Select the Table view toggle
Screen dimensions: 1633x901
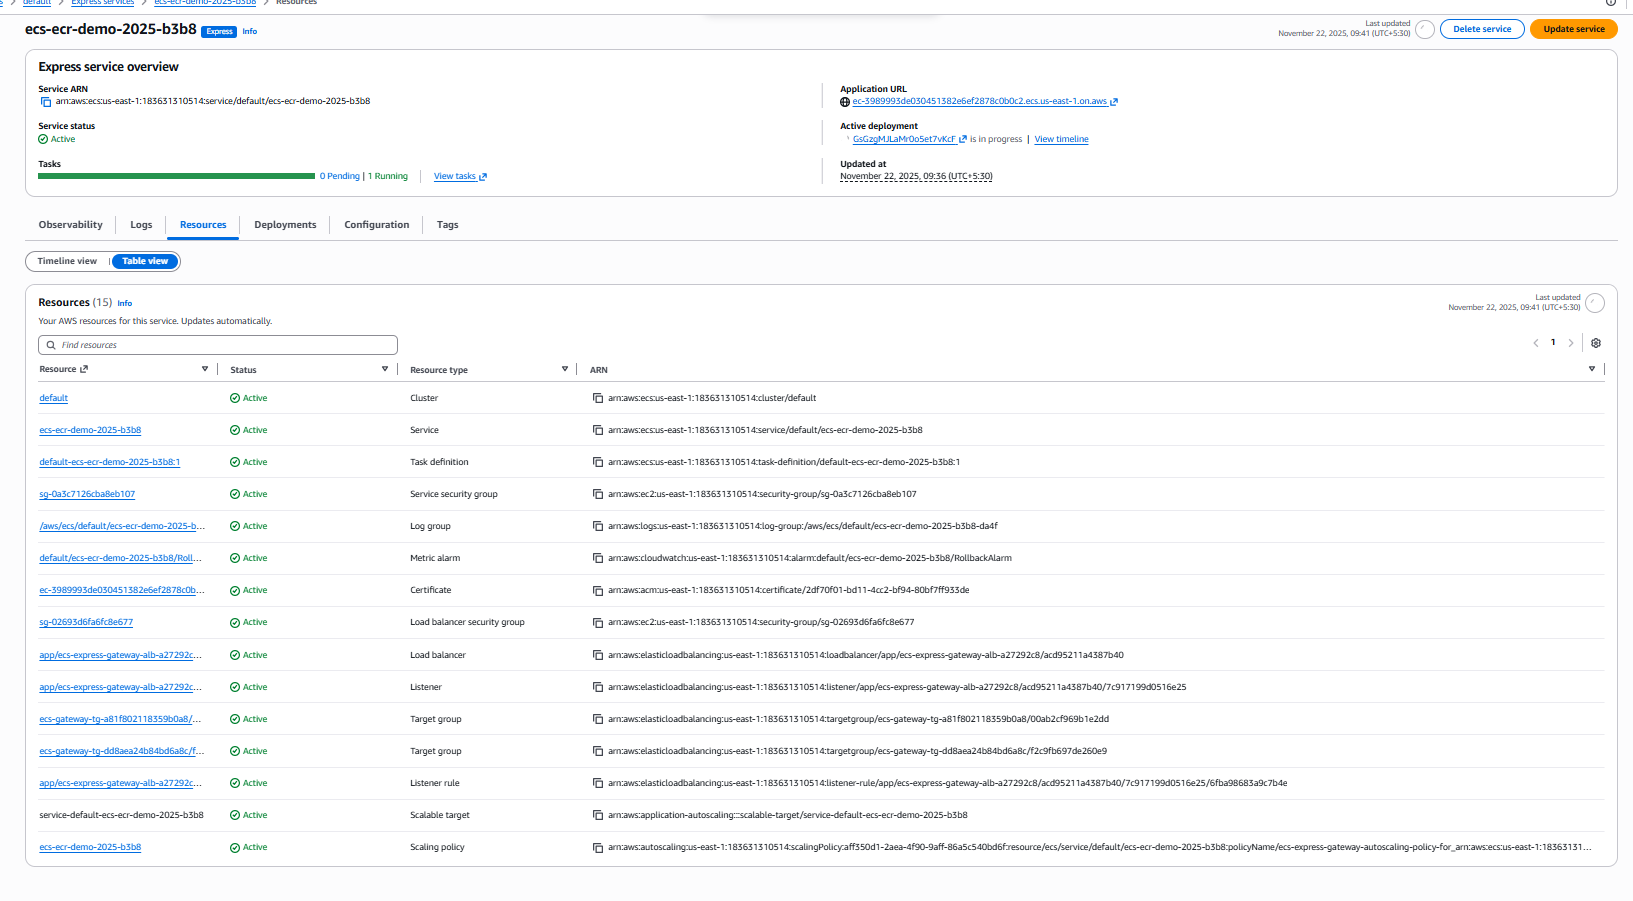[145, 262]
